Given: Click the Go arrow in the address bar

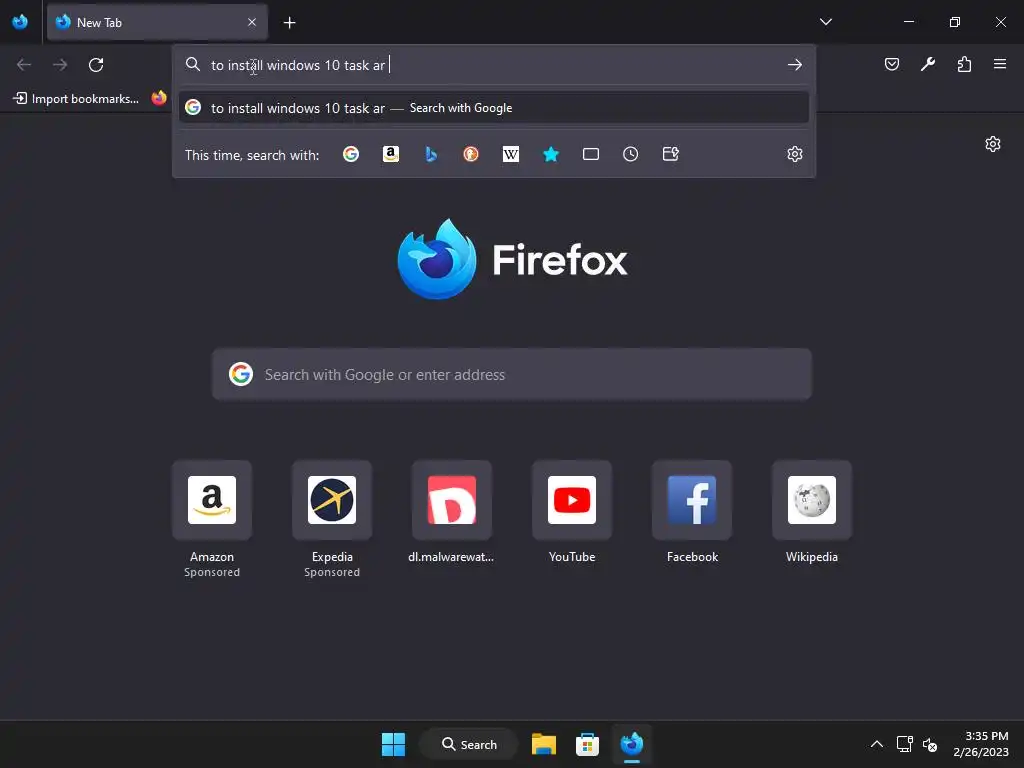Looking at the screenshot, I should (x=795, y=65).
